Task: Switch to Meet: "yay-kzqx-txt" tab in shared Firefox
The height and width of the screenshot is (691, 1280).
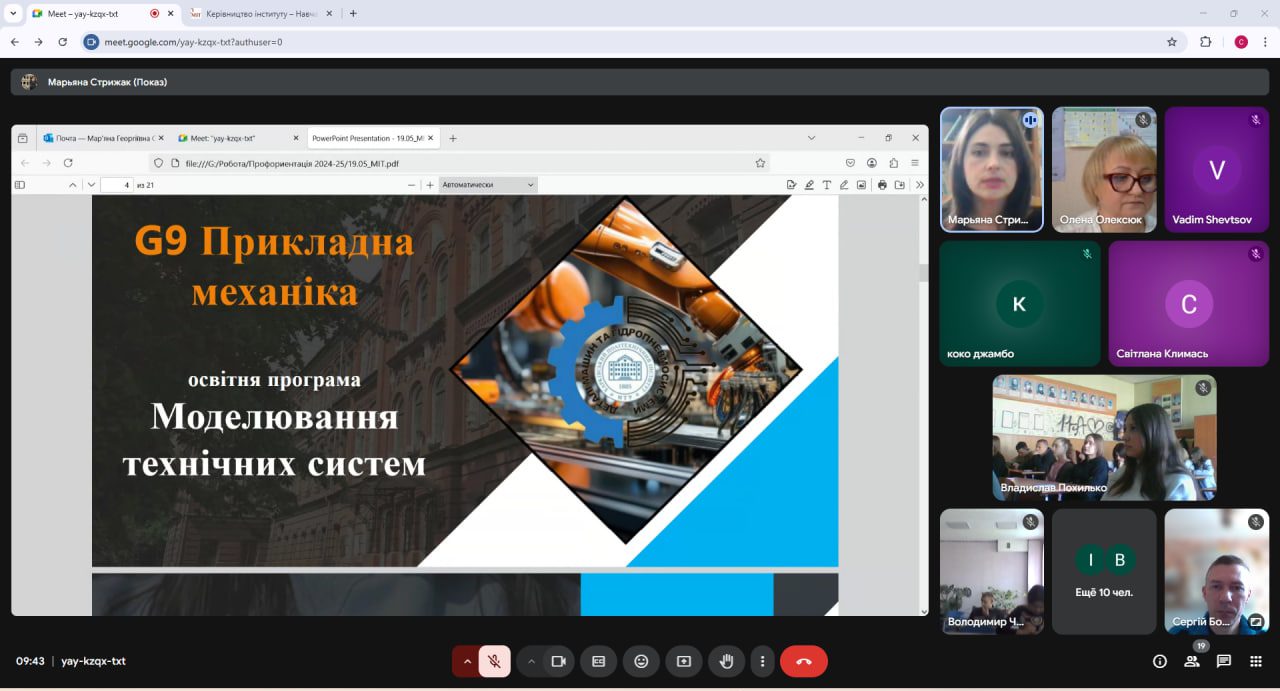Action: (237, 138)
